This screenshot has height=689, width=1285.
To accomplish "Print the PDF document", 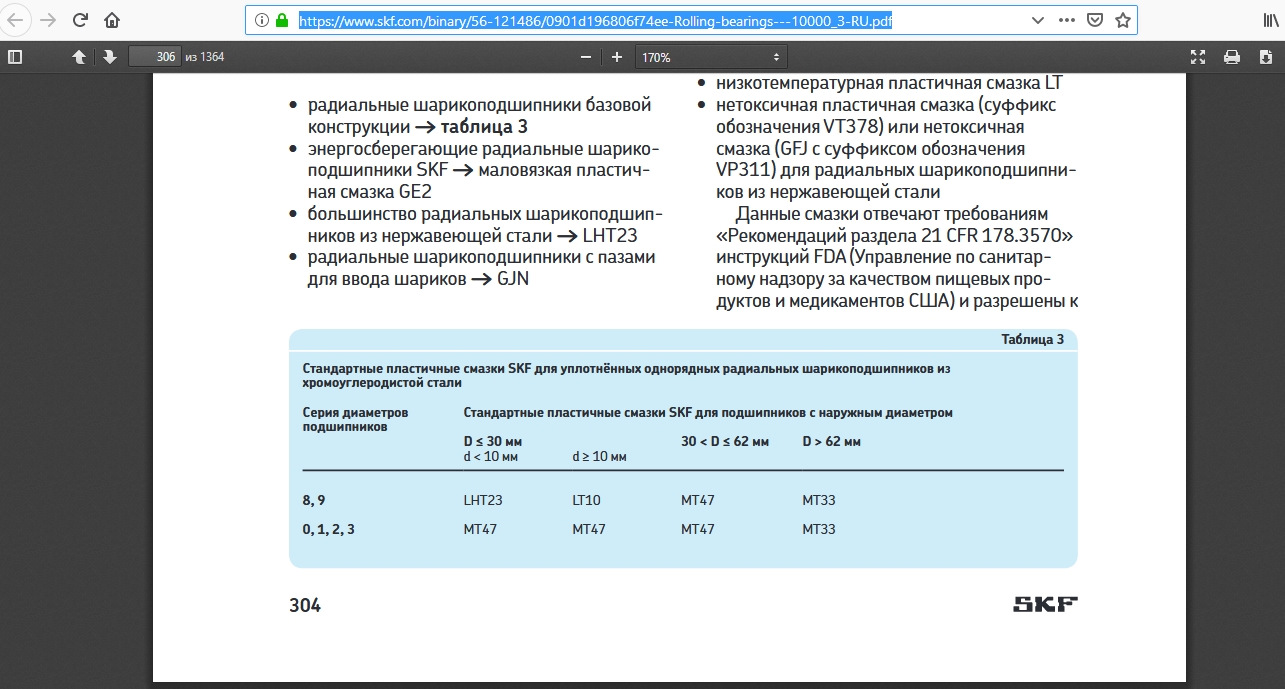I will point(1232,57).
